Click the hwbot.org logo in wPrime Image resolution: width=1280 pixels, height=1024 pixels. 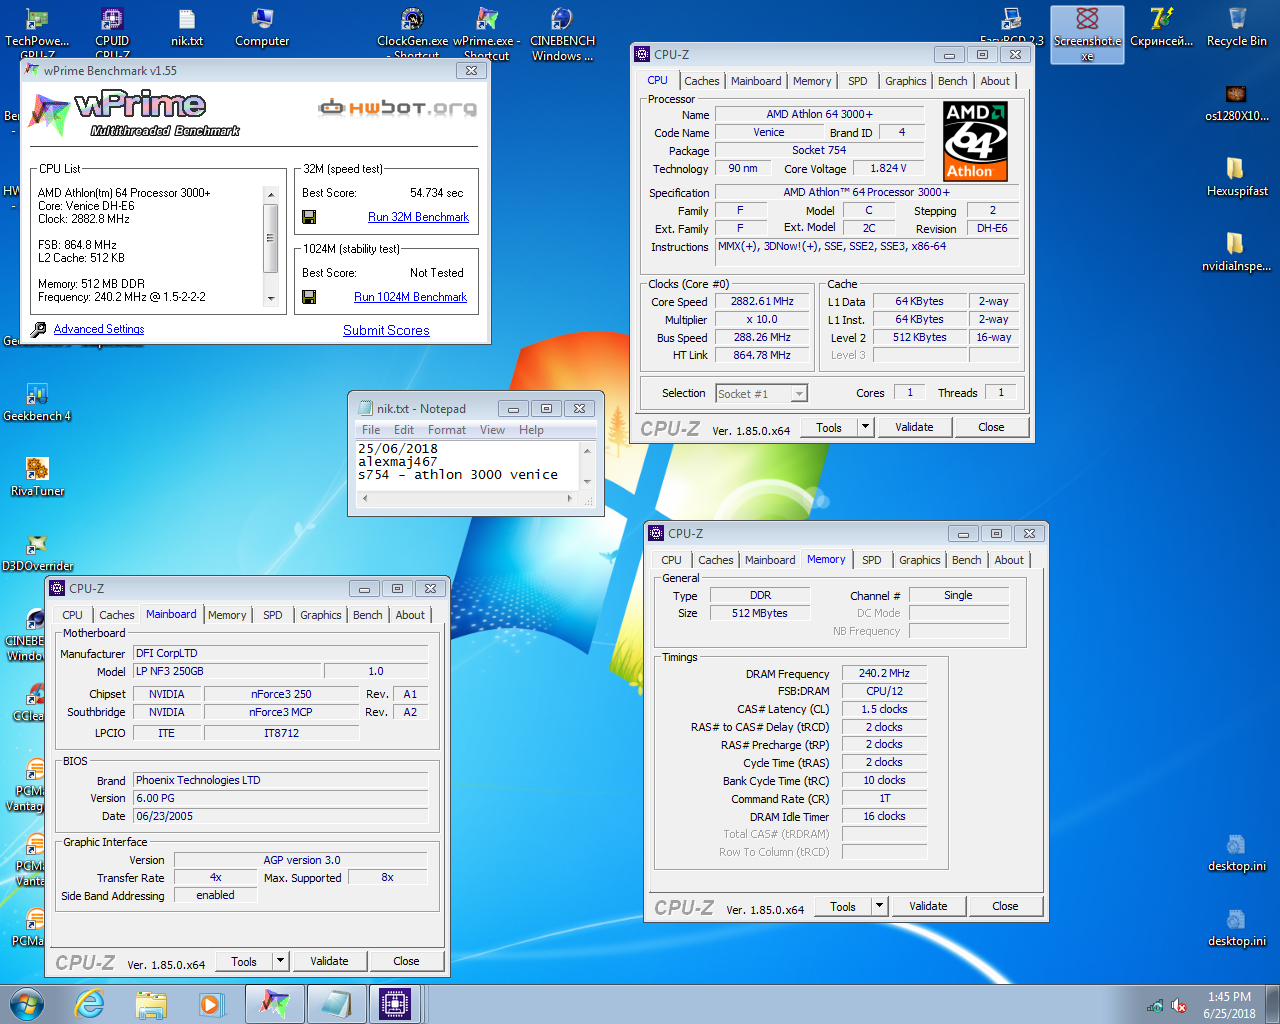[x=397, y=108]
